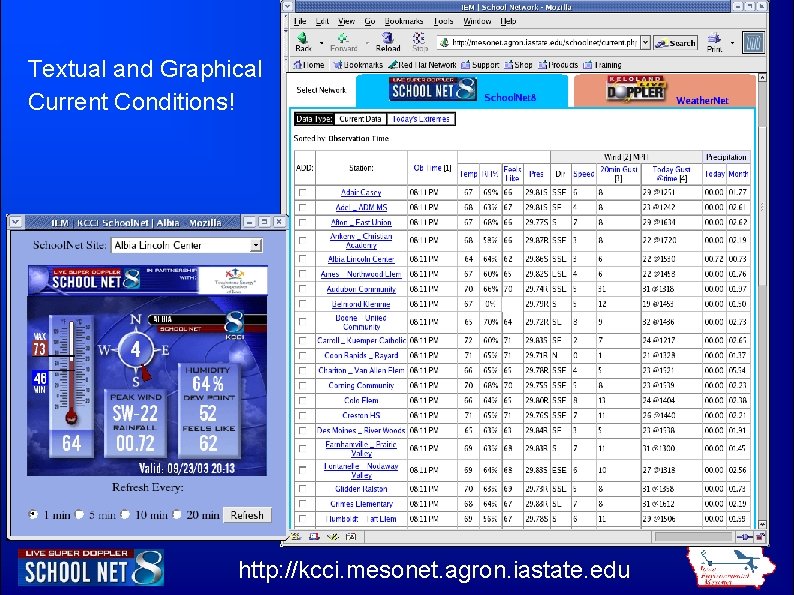The width and height of the screenshot is (794, 595).
Task: Click the Search button
Action: pos(676,43)
